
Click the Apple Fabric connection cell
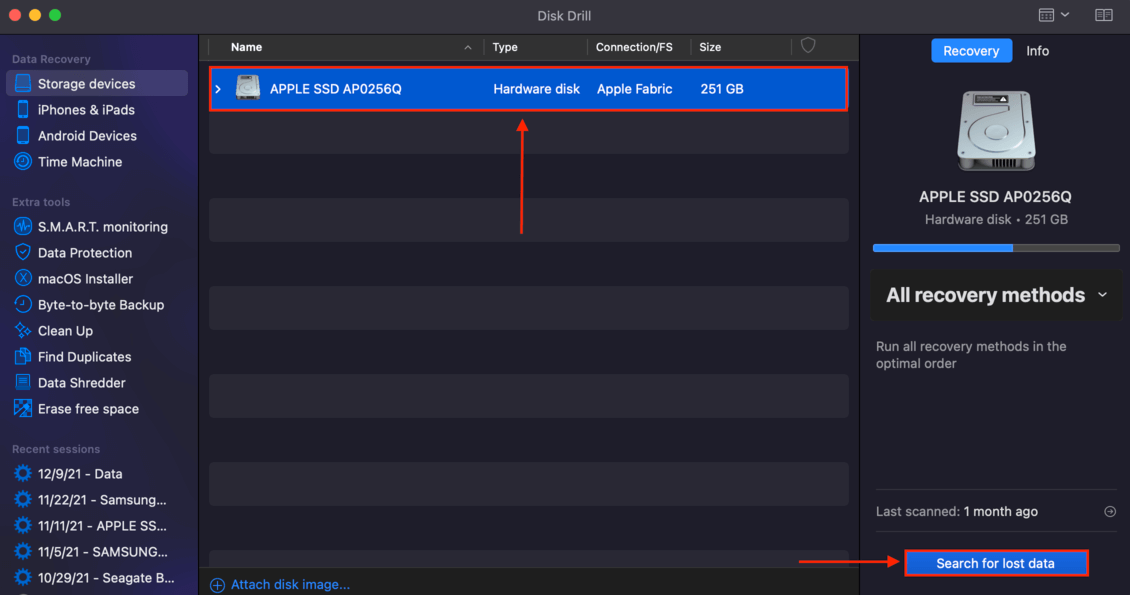634,89
